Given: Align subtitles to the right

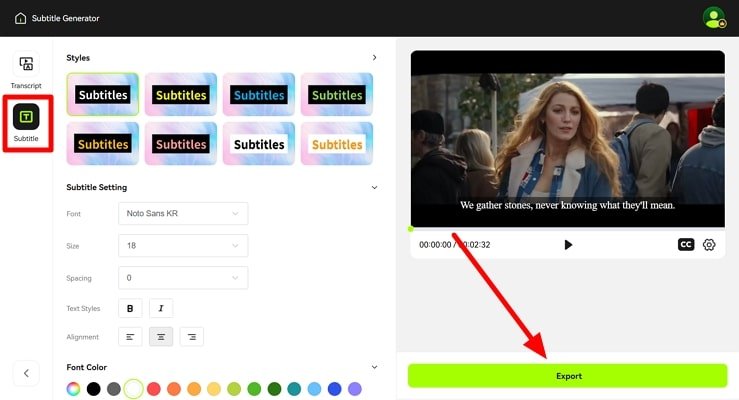Looking at the screenshot, I should [x=191, y=337].
